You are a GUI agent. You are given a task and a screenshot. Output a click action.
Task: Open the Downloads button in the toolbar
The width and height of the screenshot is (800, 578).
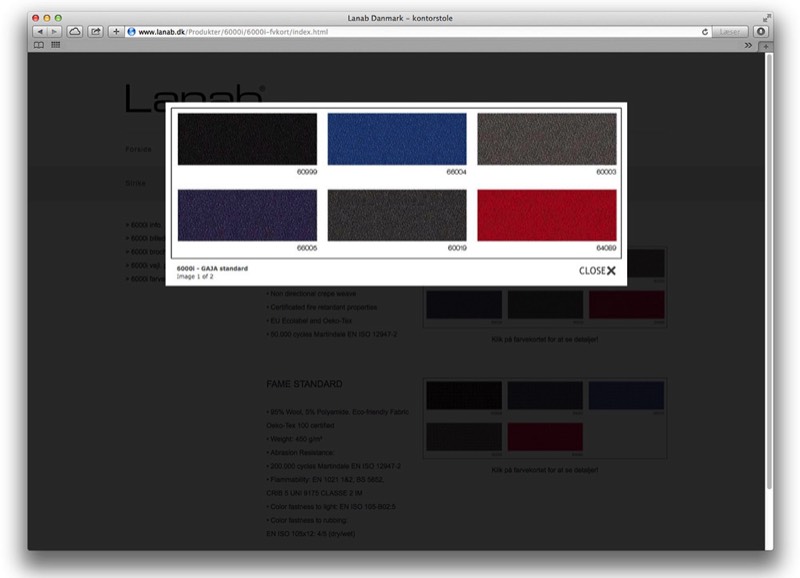tap(761, 32)
